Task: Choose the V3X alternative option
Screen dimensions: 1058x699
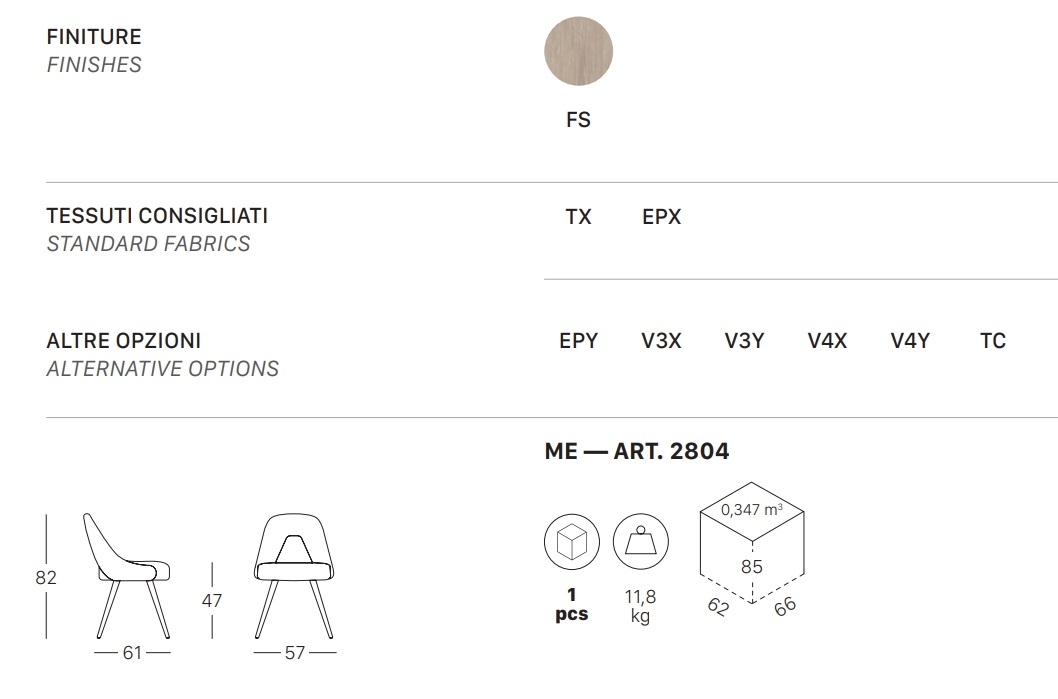Action: (661, 341)
